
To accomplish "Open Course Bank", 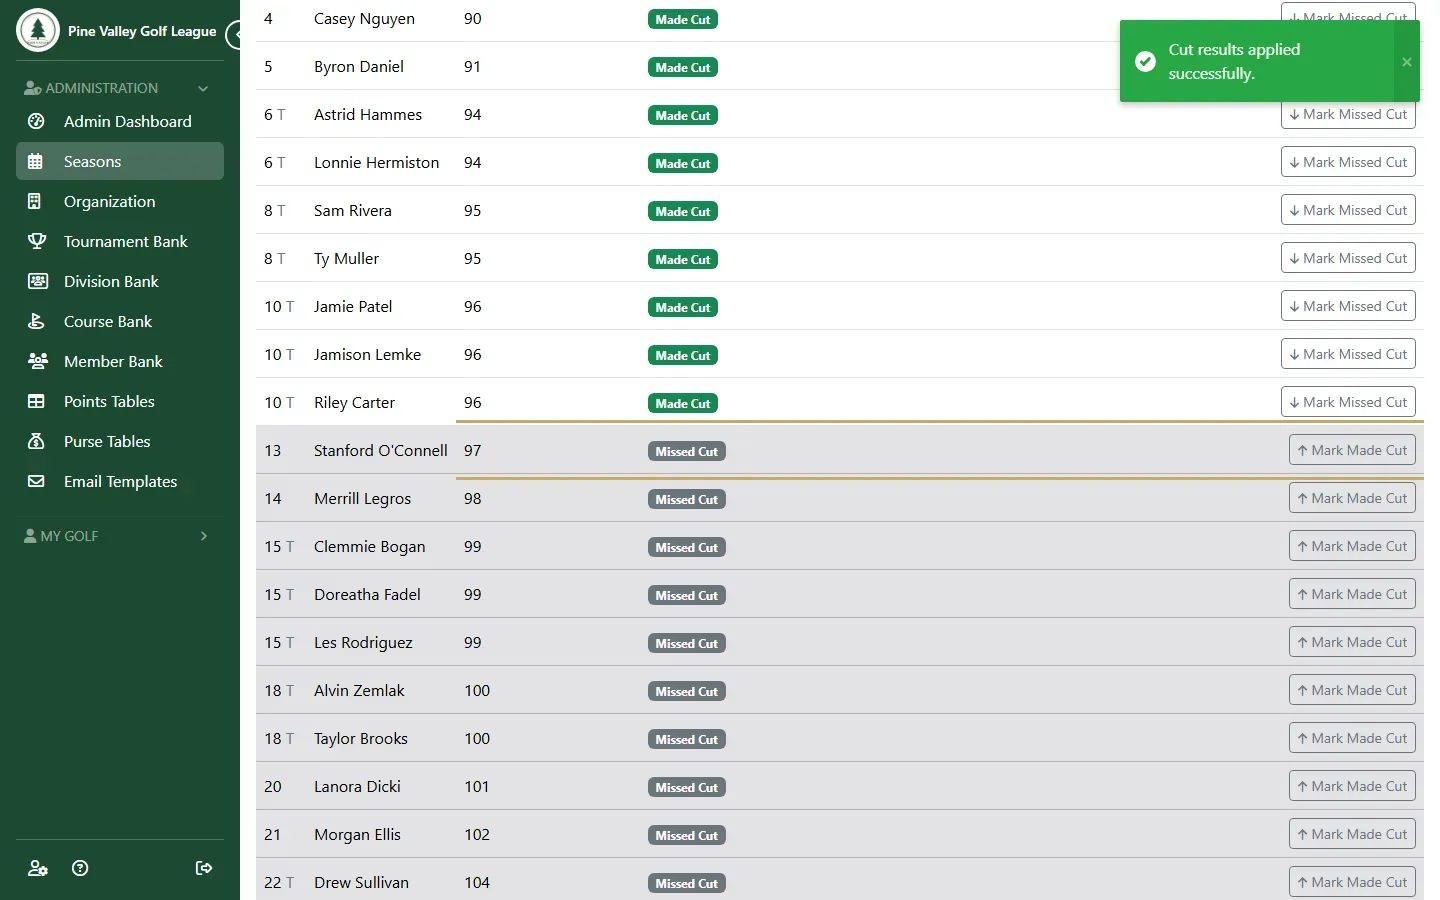I will coord(120,321).
